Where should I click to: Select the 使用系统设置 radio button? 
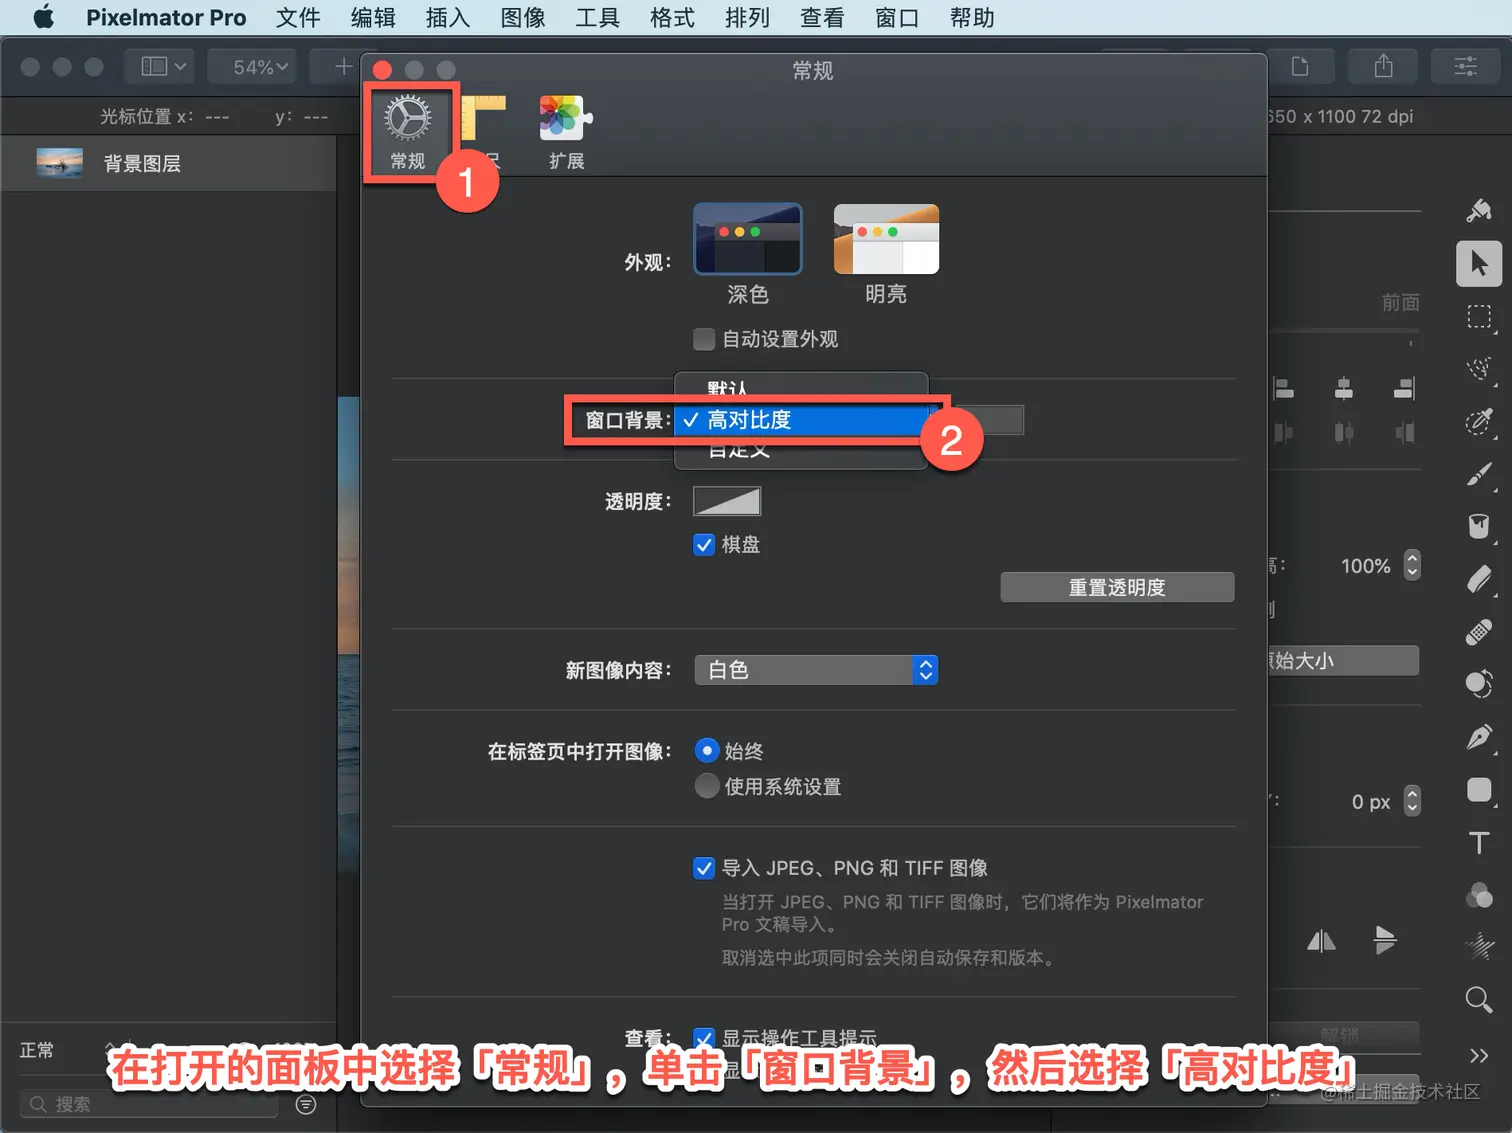coord(707,787)
